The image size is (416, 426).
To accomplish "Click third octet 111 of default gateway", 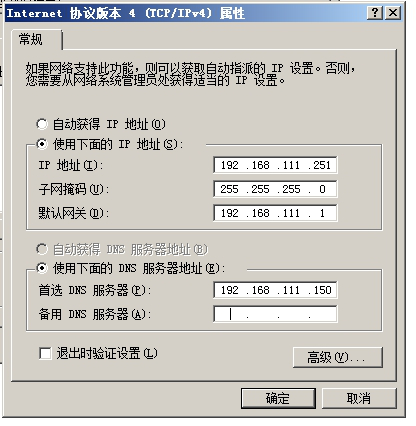I will [291, 213].
